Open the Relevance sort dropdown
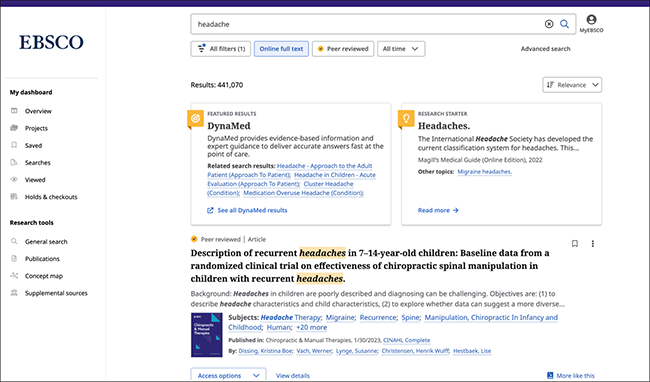Viewport: 650px width, 382px height. point(572,85)
